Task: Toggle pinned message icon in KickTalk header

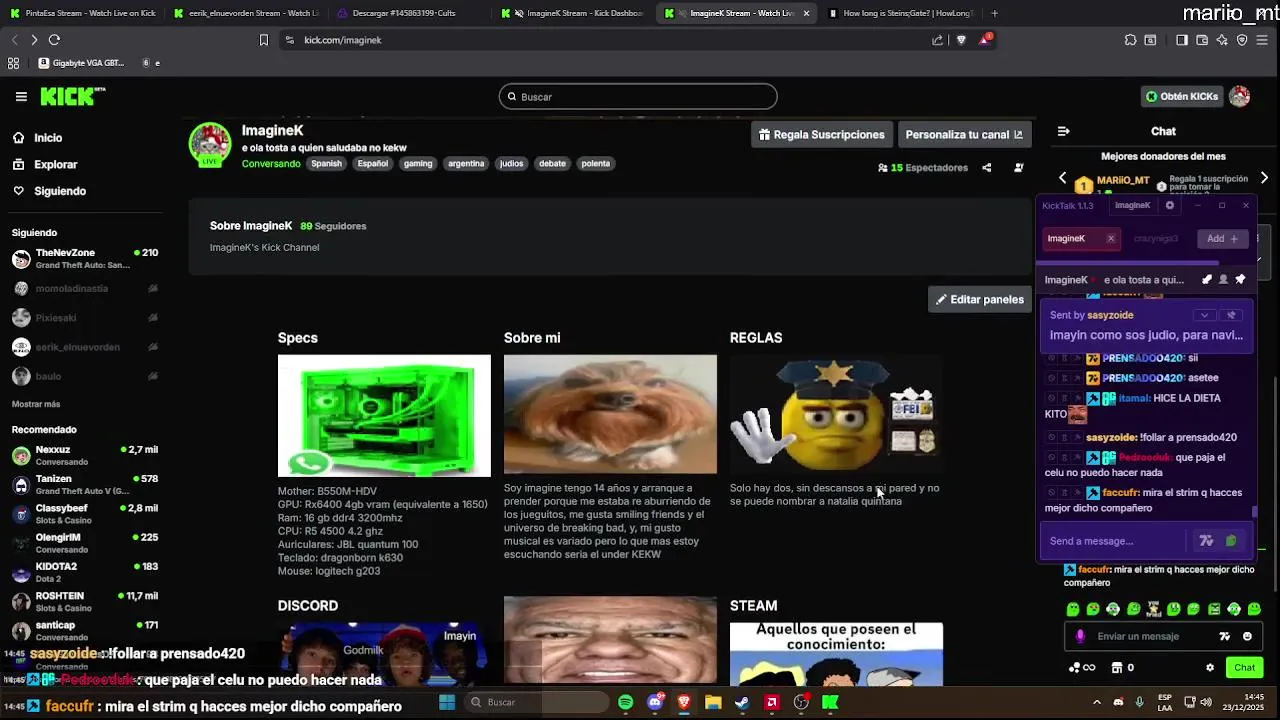Action: tap(1241, 280)
